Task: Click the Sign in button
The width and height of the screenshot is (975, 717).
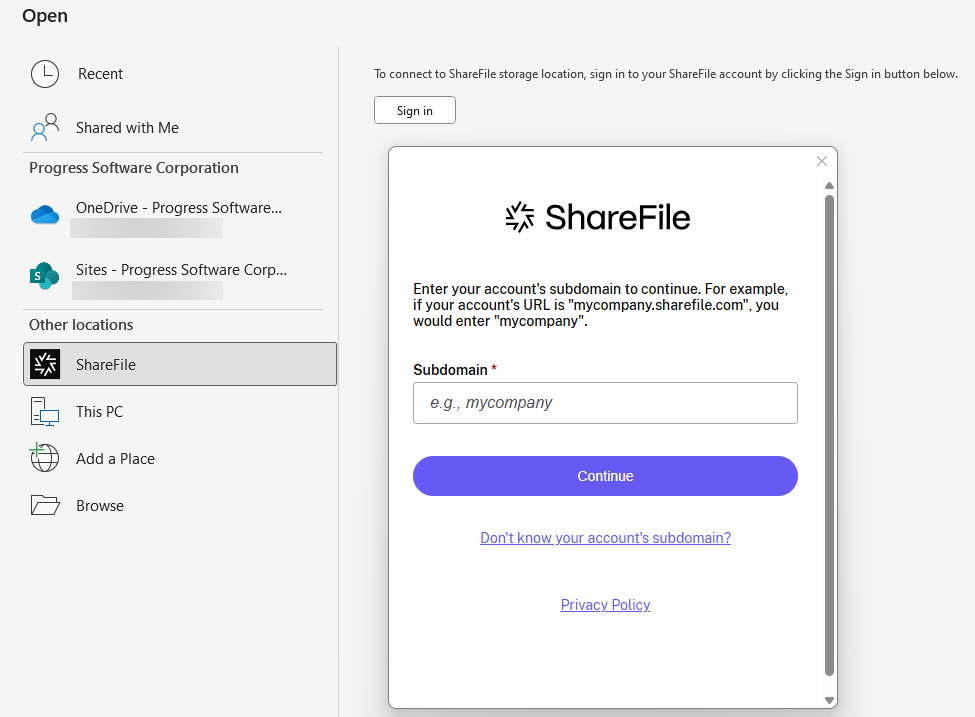Action: (x=415, y=110)
